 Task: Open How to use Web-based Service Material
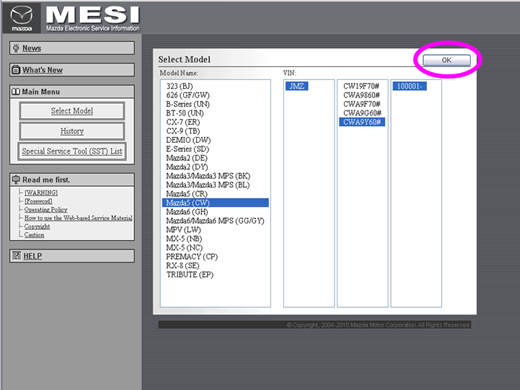click(78, 218)
